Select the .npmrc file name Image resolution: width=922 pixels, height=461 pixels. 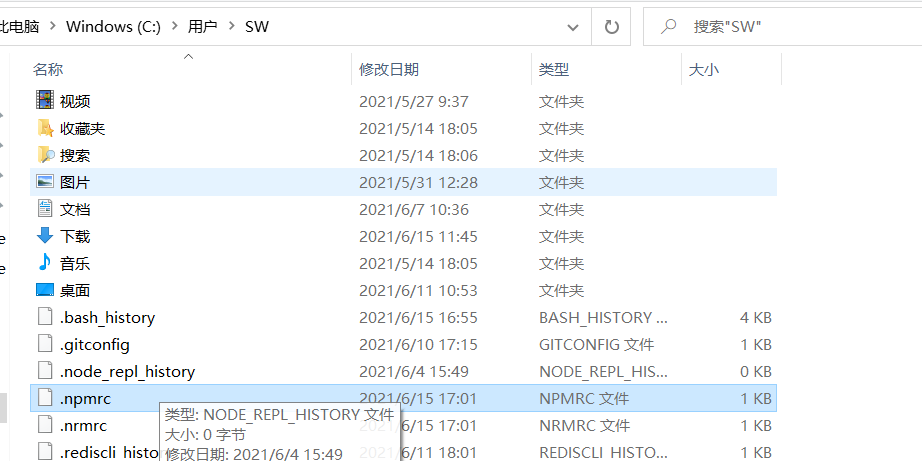(85, 399)
